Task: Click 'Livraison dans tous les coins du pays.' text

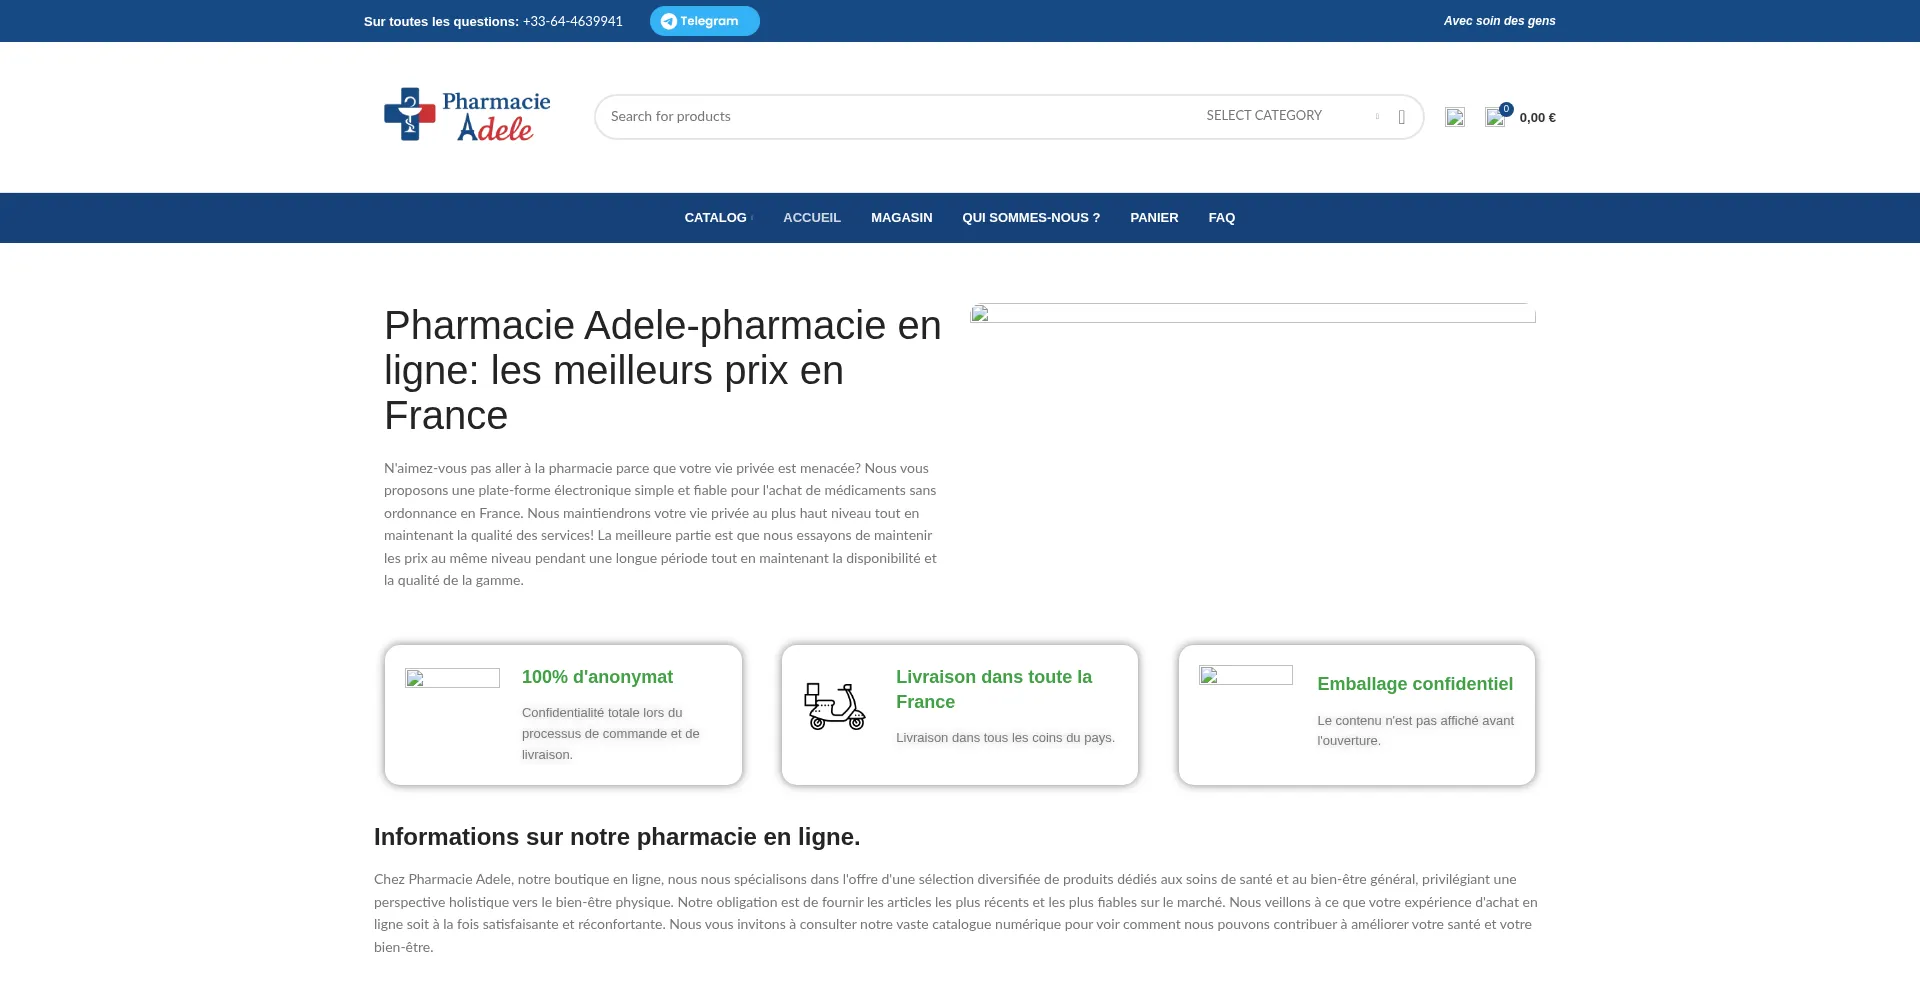Action: coord(1005,738)
